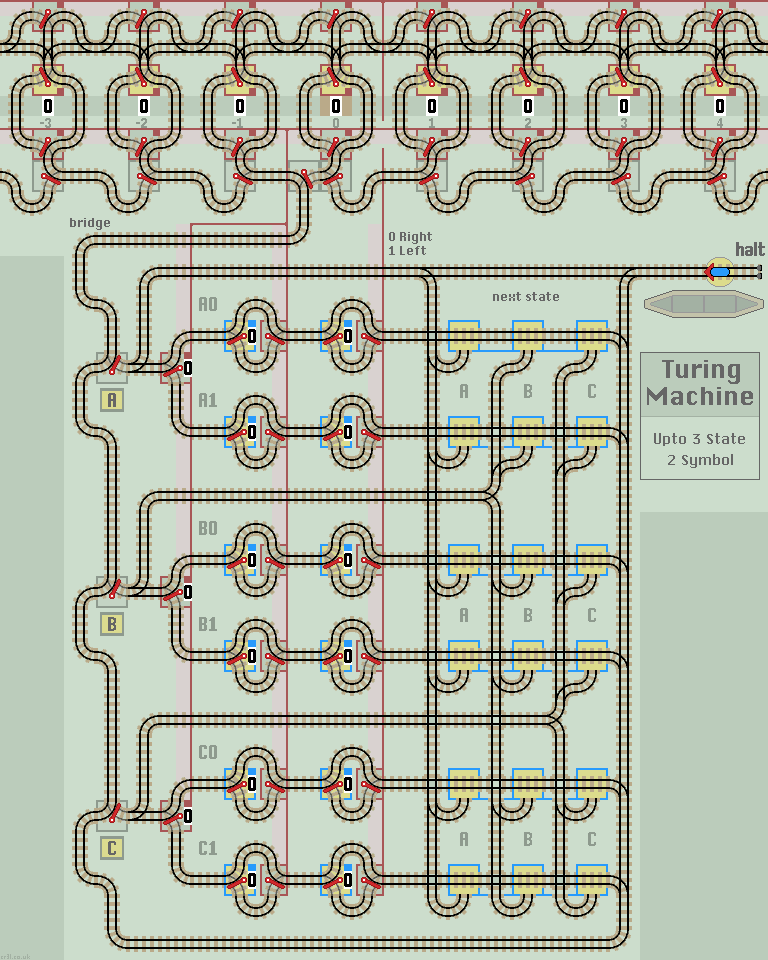This screenshot has width=768, height=960.
Task: Toggle tape cell -3 value
Action: [x=48, y=107]
